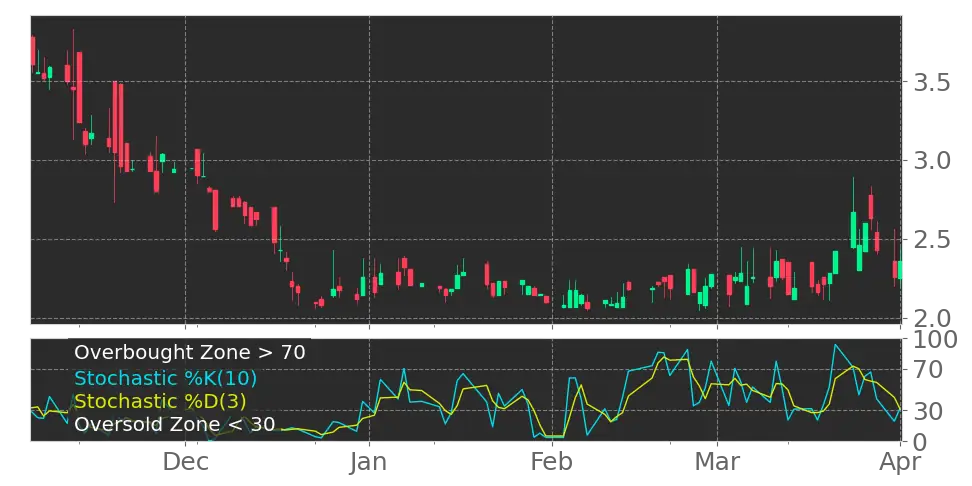Click the second price label from the top
The height and width of the screenshot is (486, 972).
(928, 159)
